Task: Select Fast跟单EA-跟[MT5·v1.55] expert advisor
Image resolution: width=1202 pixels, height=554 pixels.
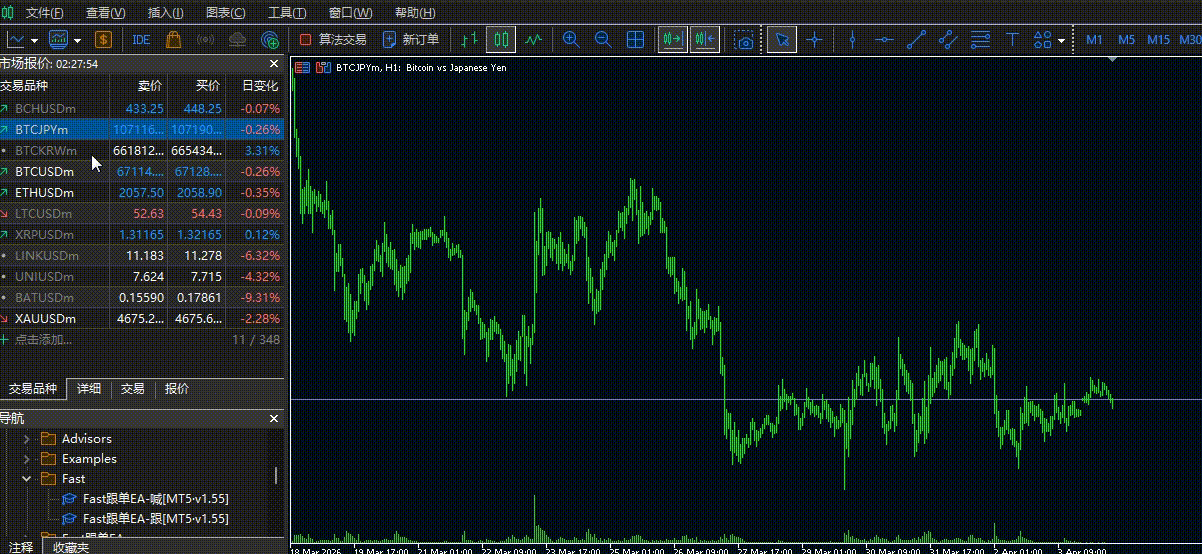Action: [155, 519]
